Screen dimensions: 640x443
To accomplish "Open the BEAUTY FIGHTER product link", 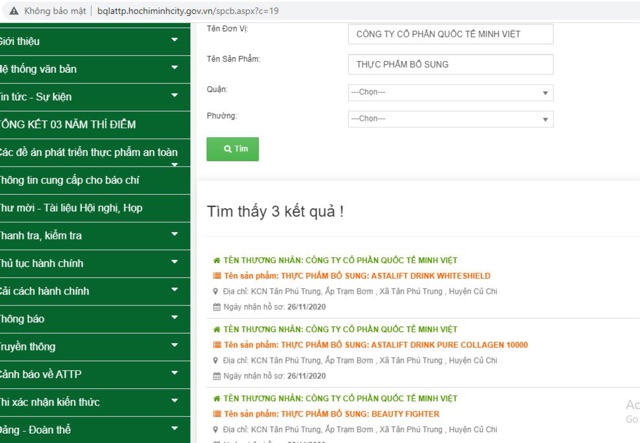I will point(332,414).
